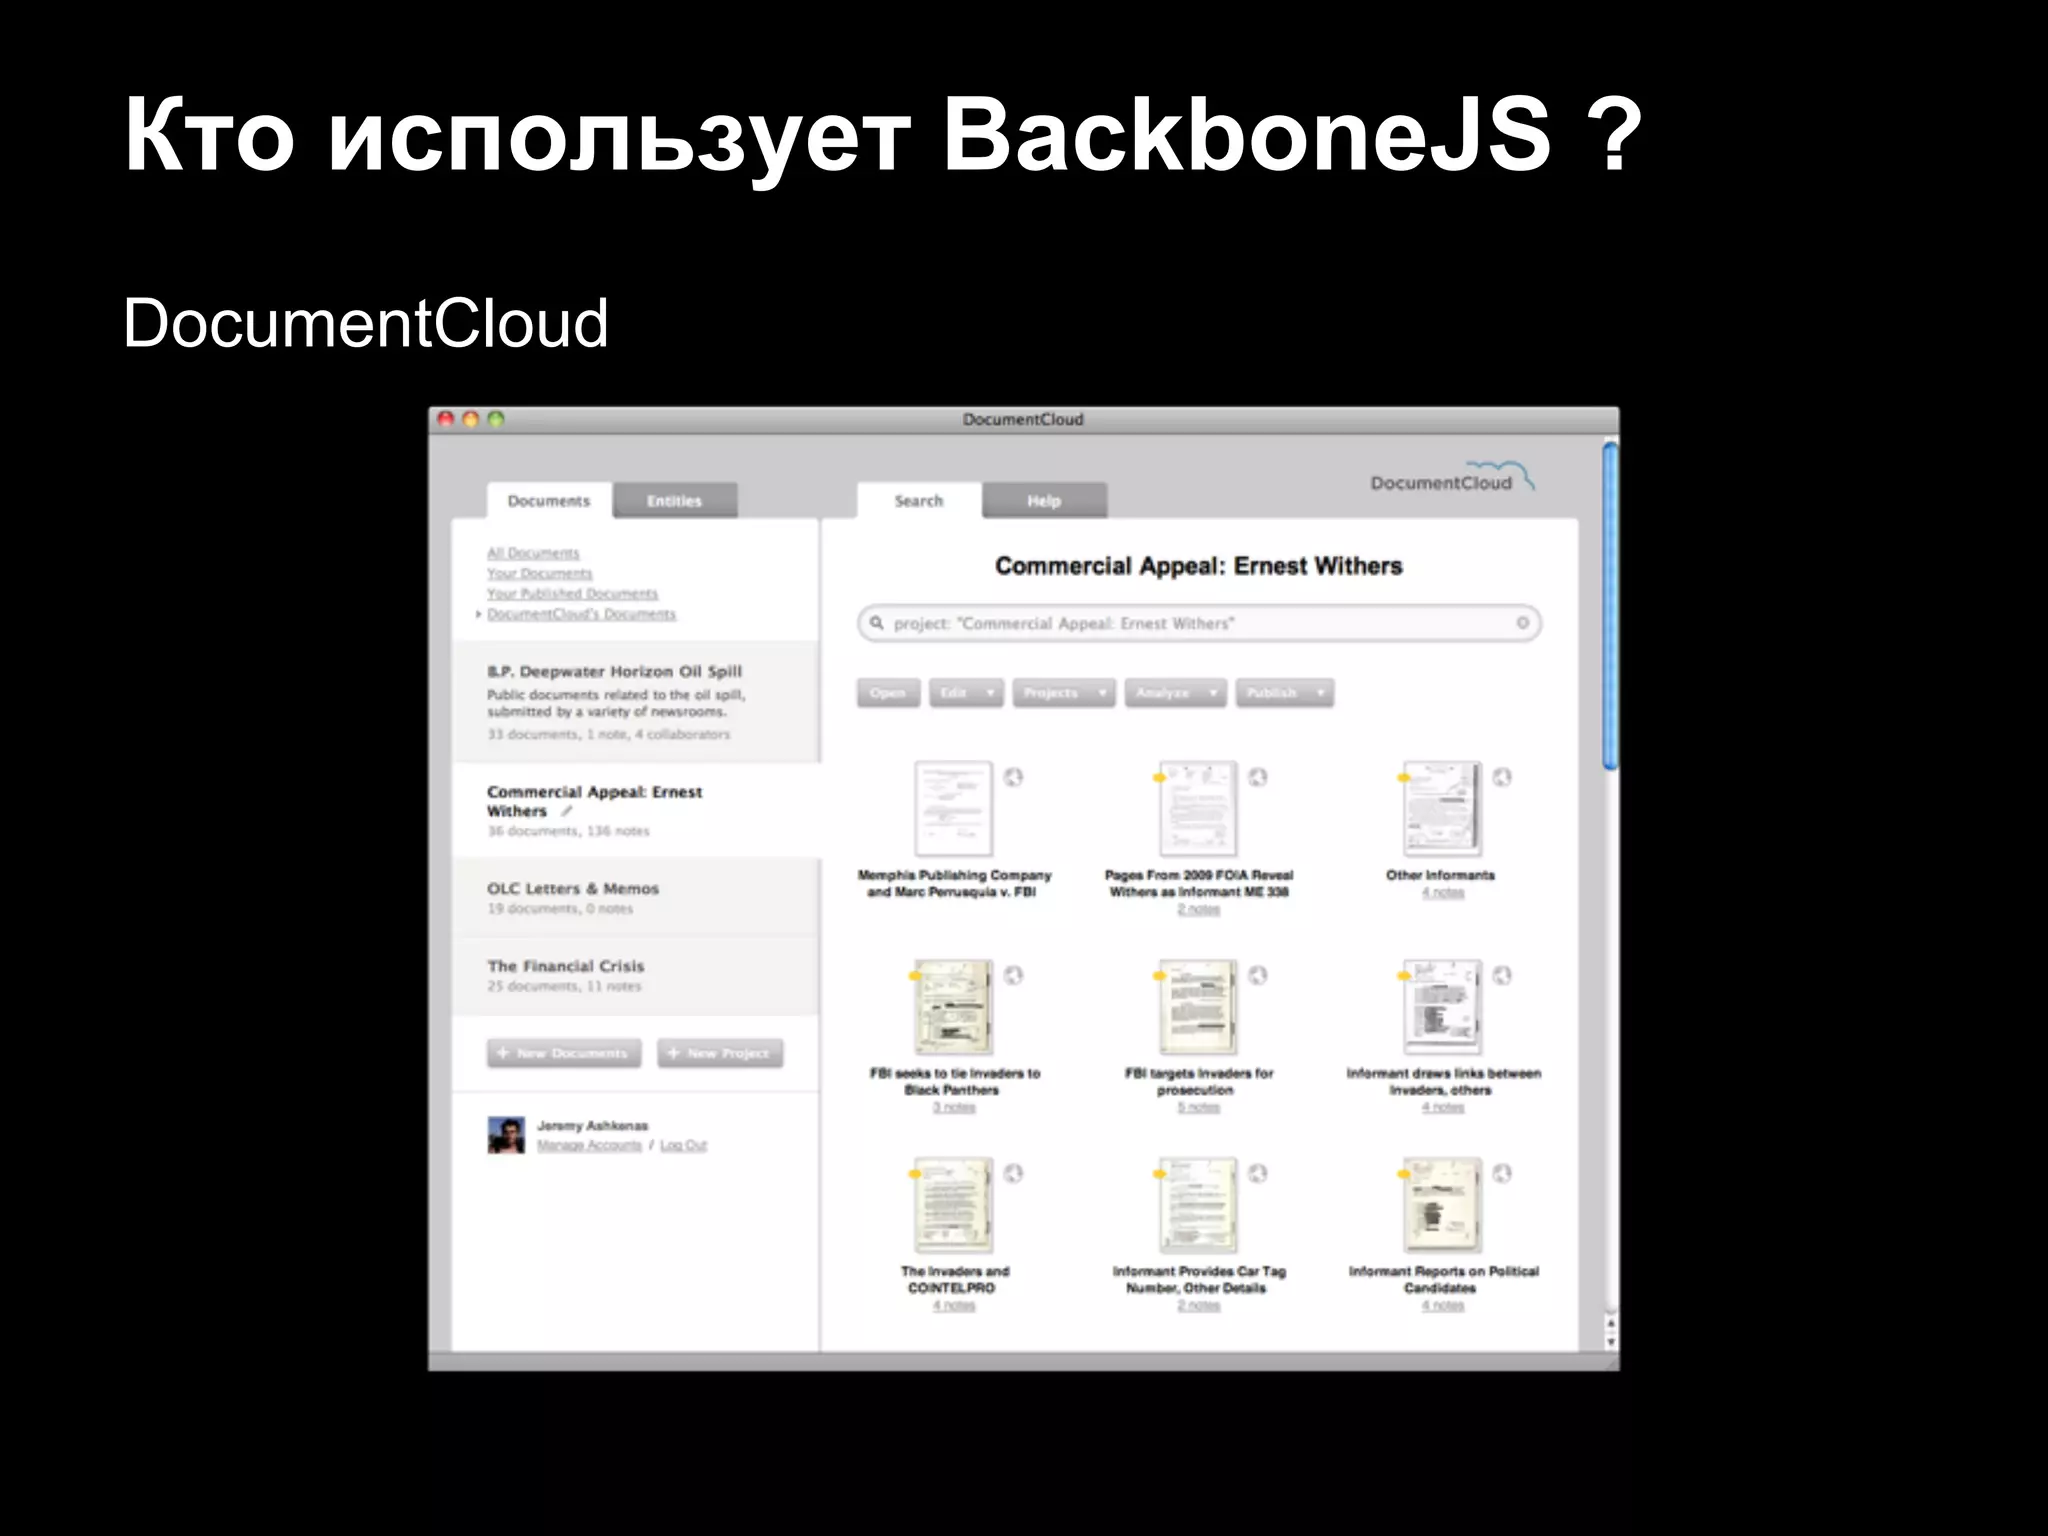Click globe icon beside Memphis Publishing Company document

[1013, 777]
